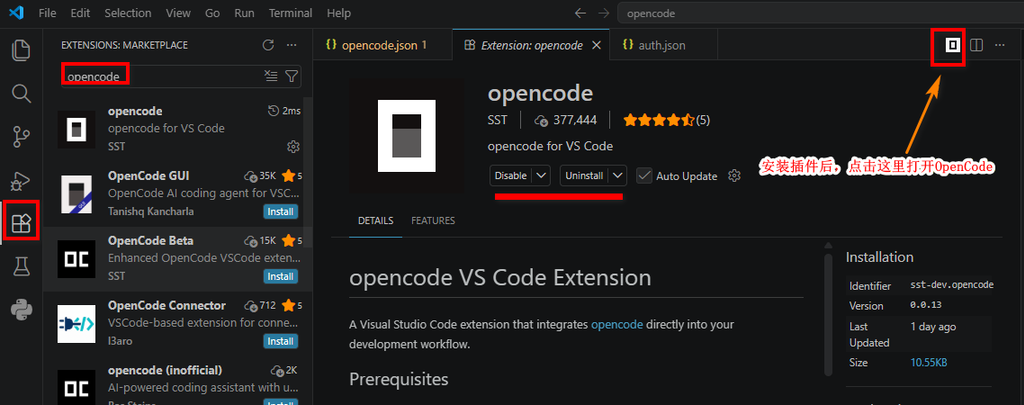Image resolution: width=1024 pixels, height=405 pixels.
Task: Switch to the auth.json tab
Action: (x=663, y=46)
